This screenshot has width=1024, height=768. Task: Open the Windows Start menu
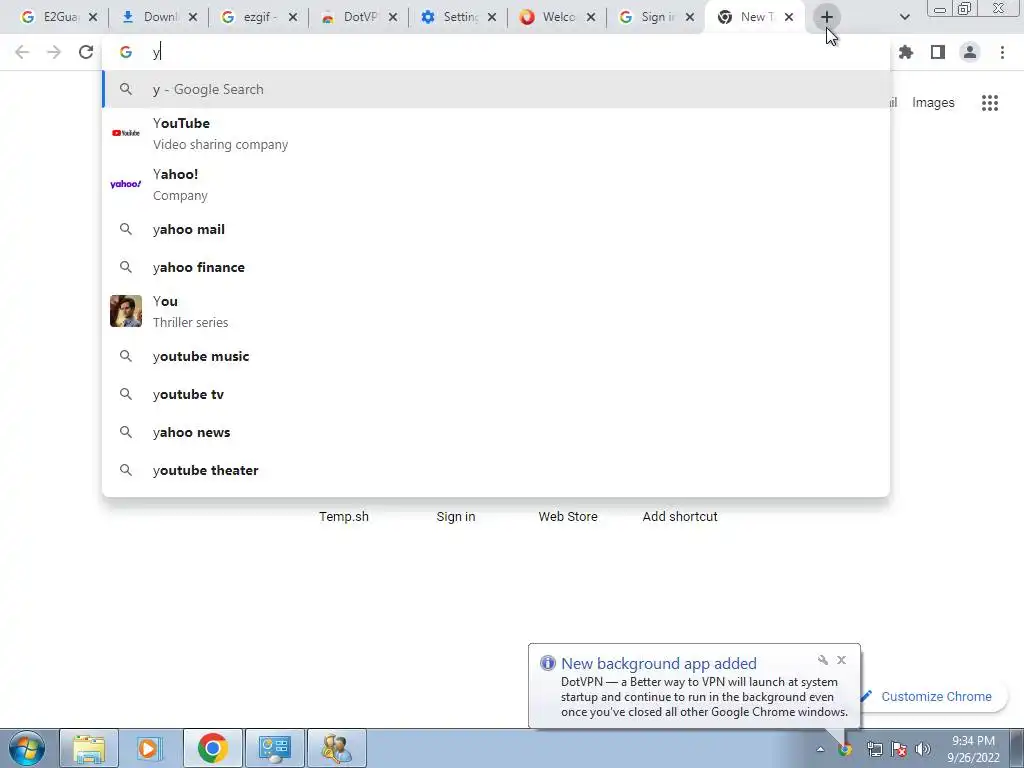26,748
